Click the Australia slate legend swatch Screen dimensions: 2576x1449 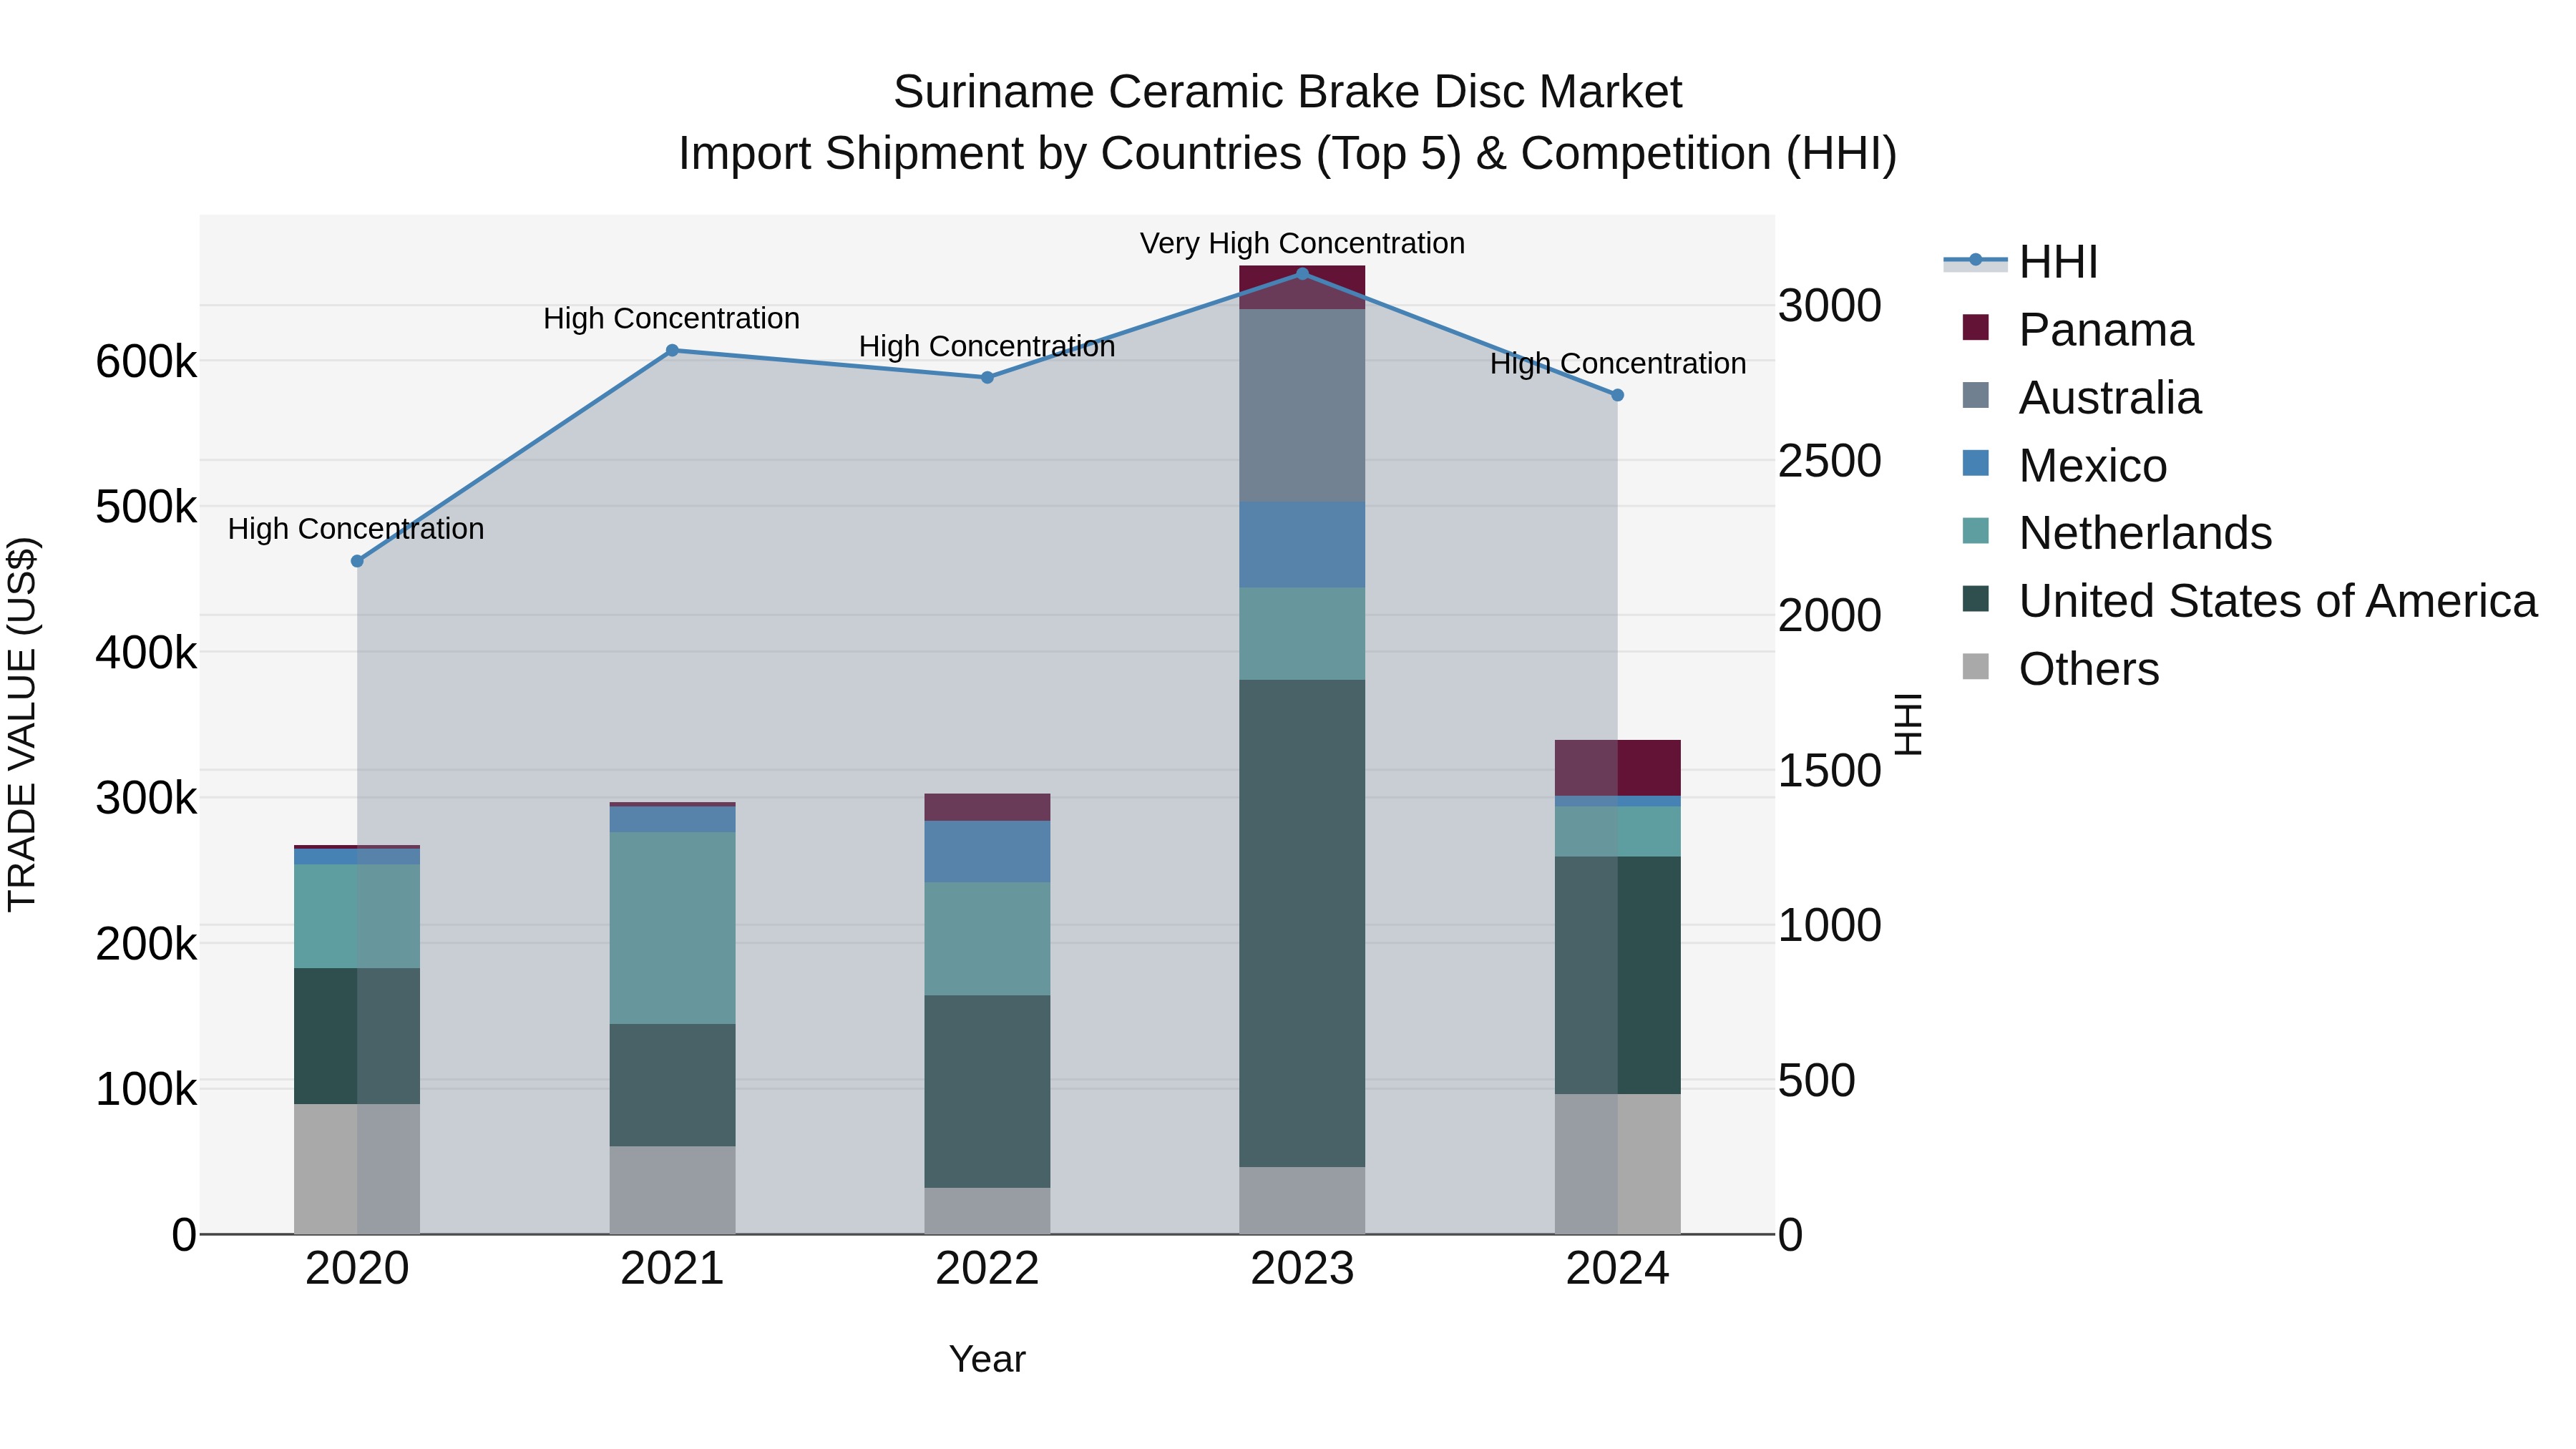pyautogui.click(x=1976, y=395)
